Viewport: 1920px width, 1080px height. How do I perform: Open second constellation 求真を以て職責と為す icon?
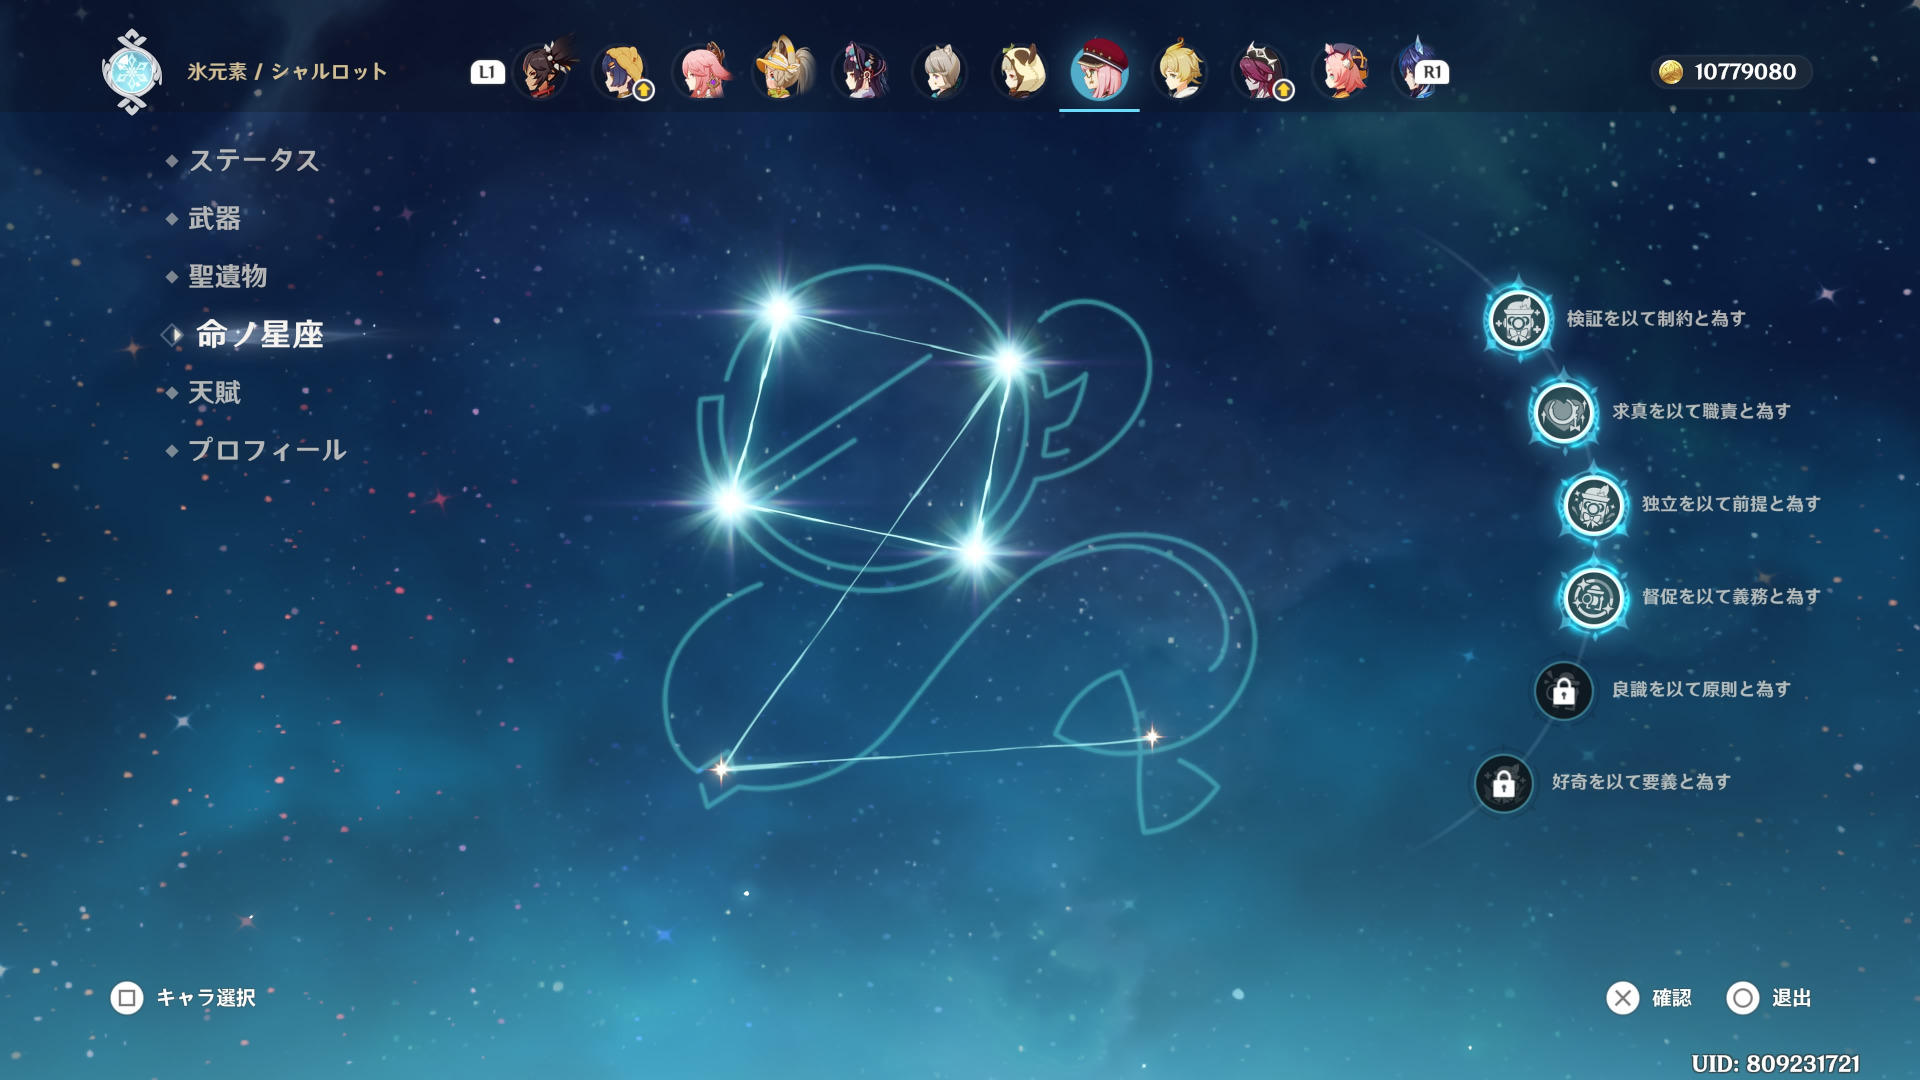1563,412
